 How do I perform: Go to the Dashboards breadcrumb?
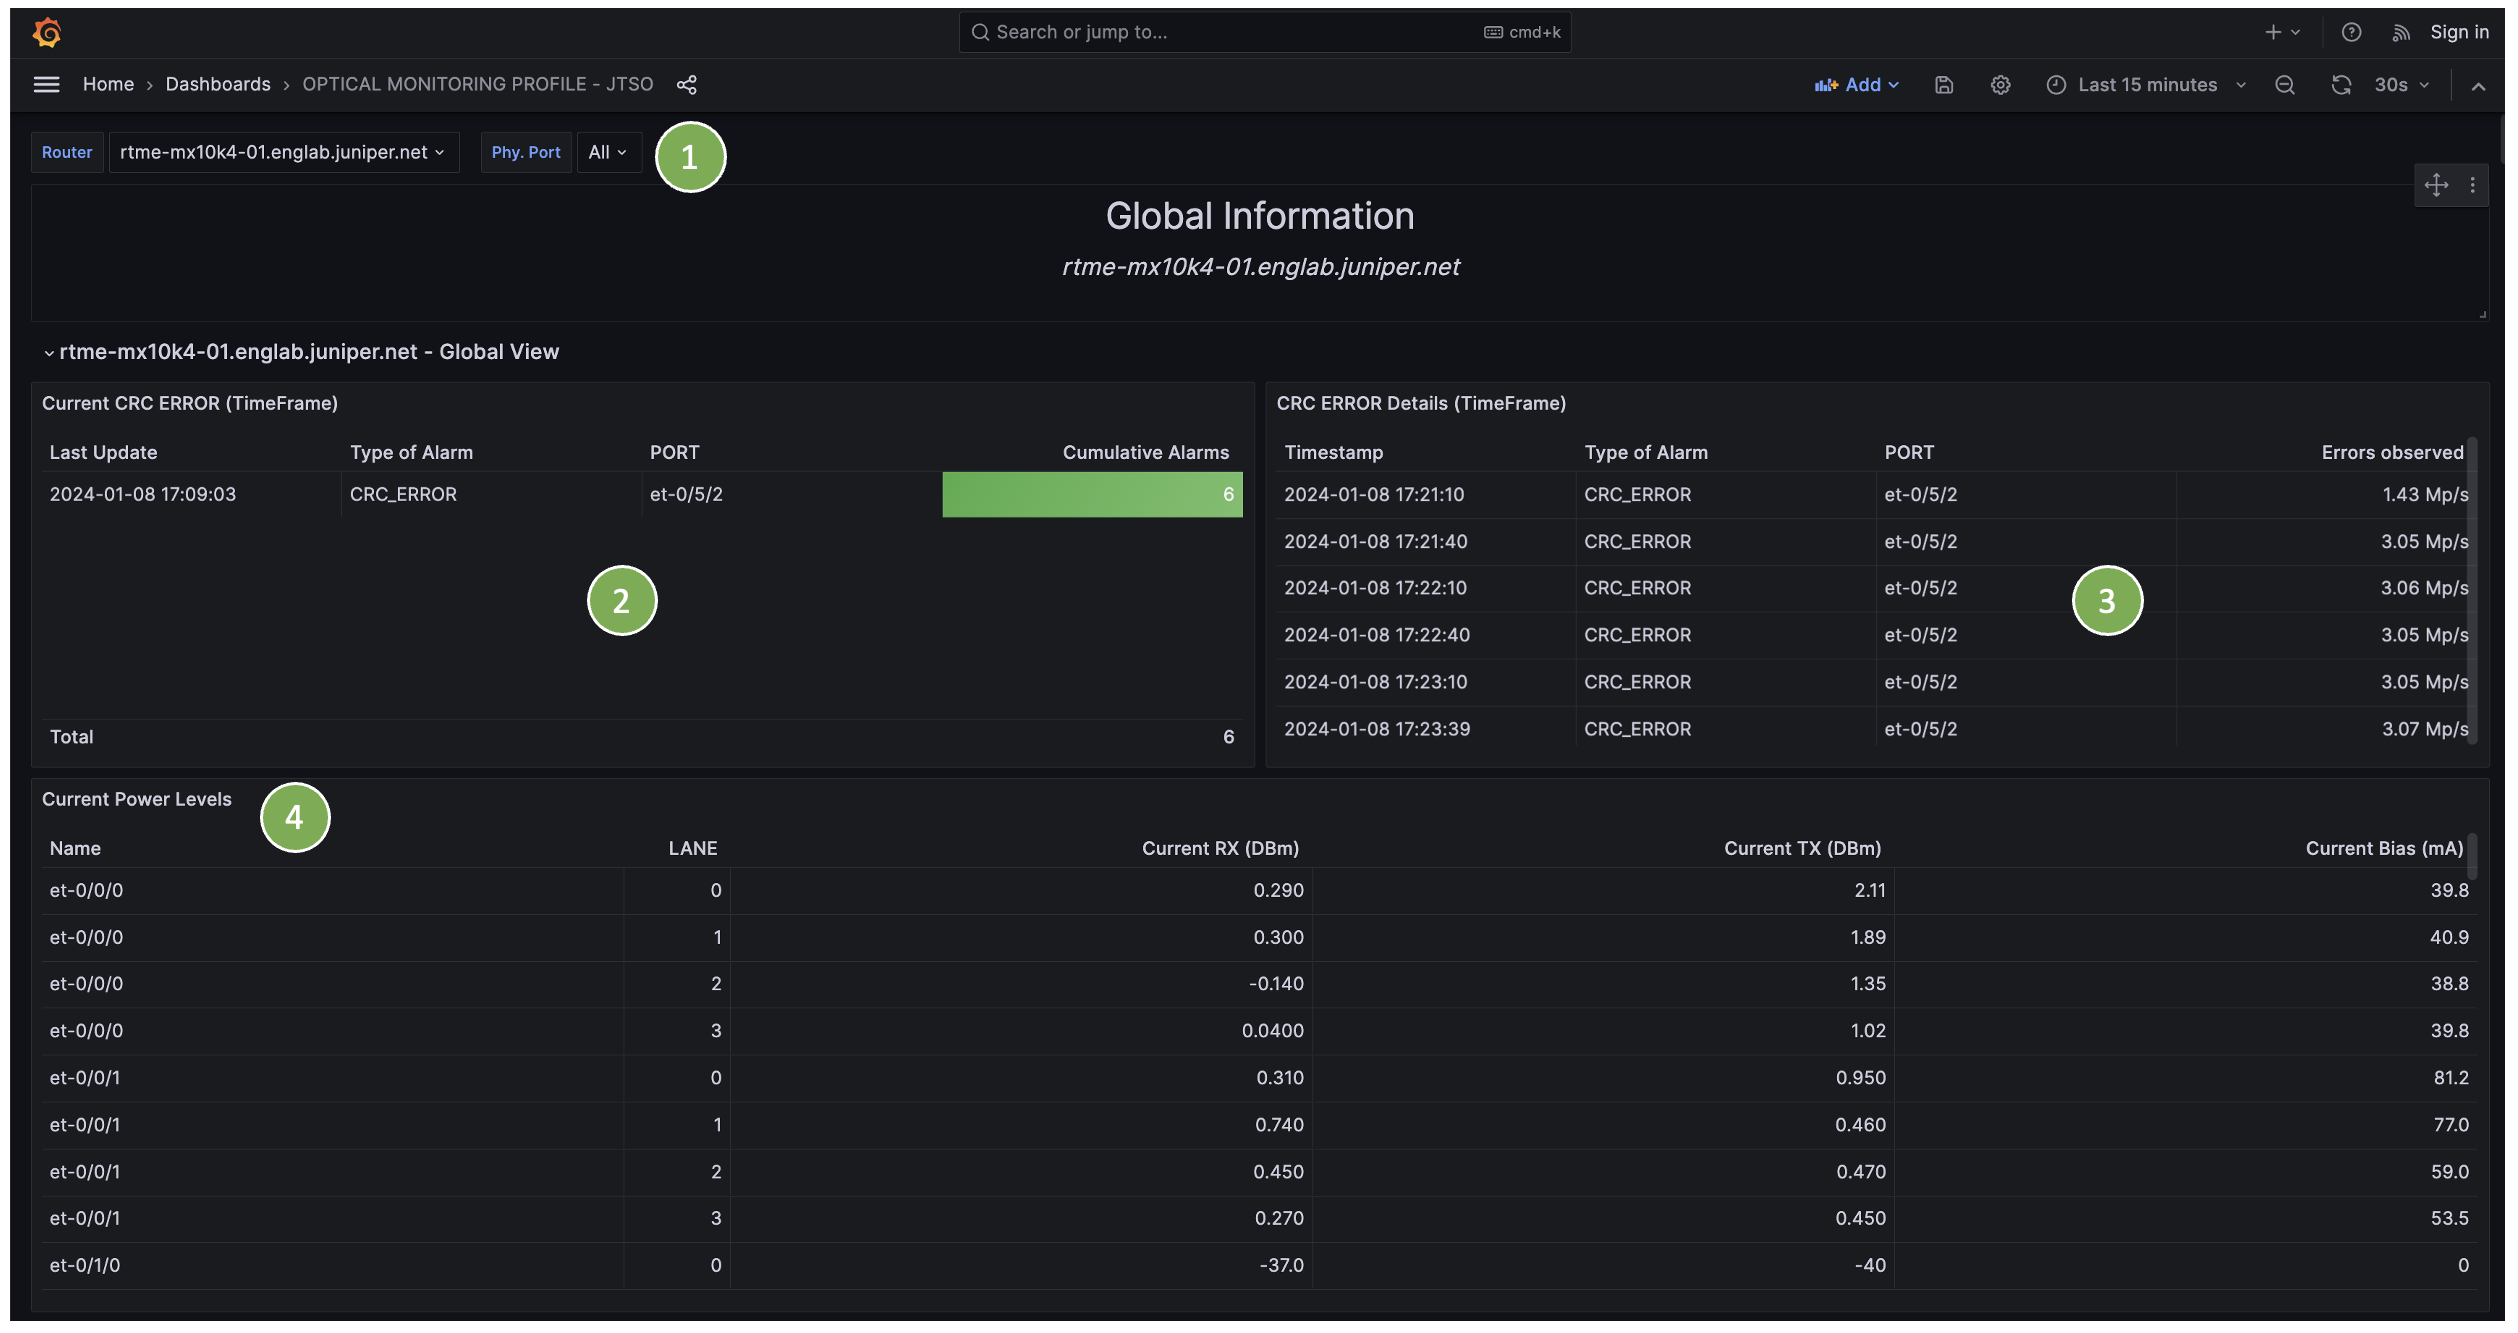click(218, 84)
